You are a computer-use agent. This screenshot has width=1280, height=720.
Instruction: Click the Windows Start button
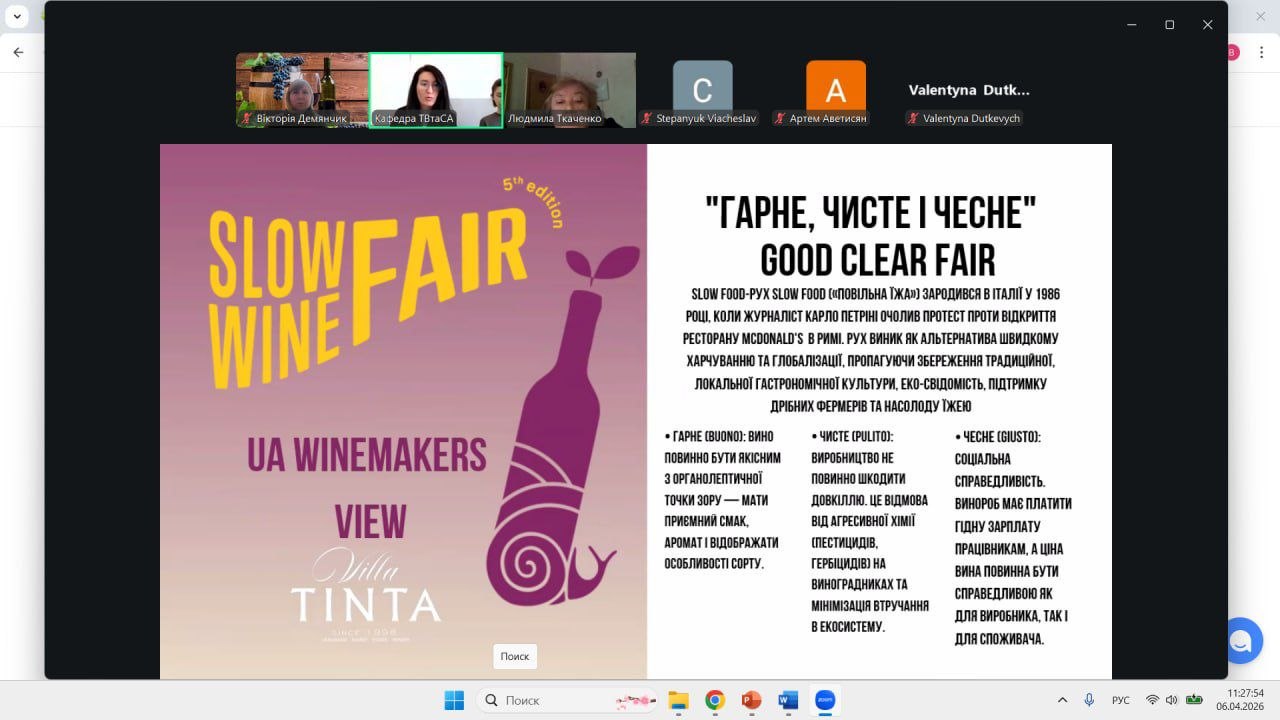454,700
